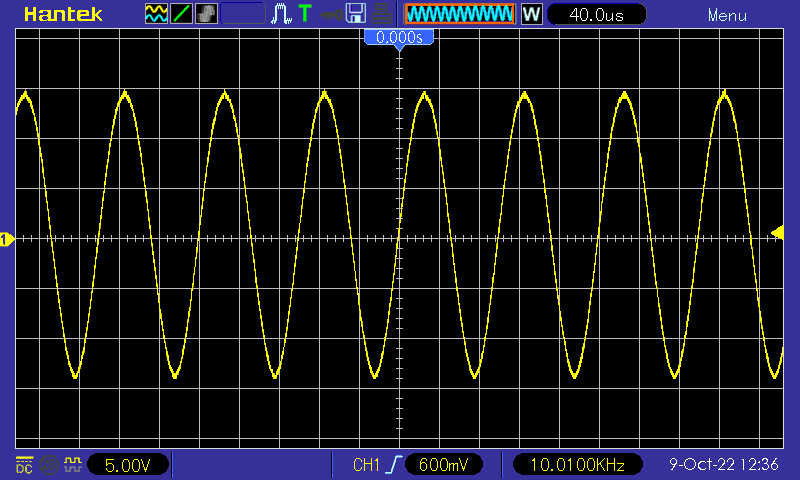Click the 40.0us timebase readout
The image size is (800, 480).
[596, 14]
